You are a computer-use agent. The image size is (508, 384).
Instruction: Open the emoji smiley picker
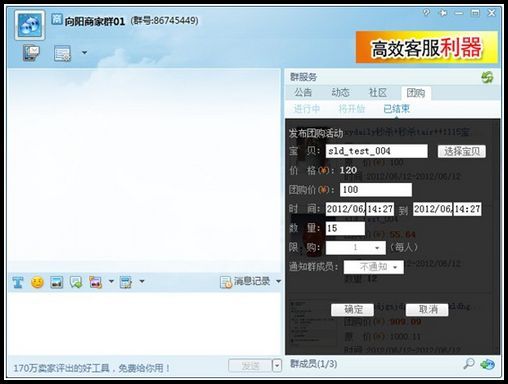point(37,282)
